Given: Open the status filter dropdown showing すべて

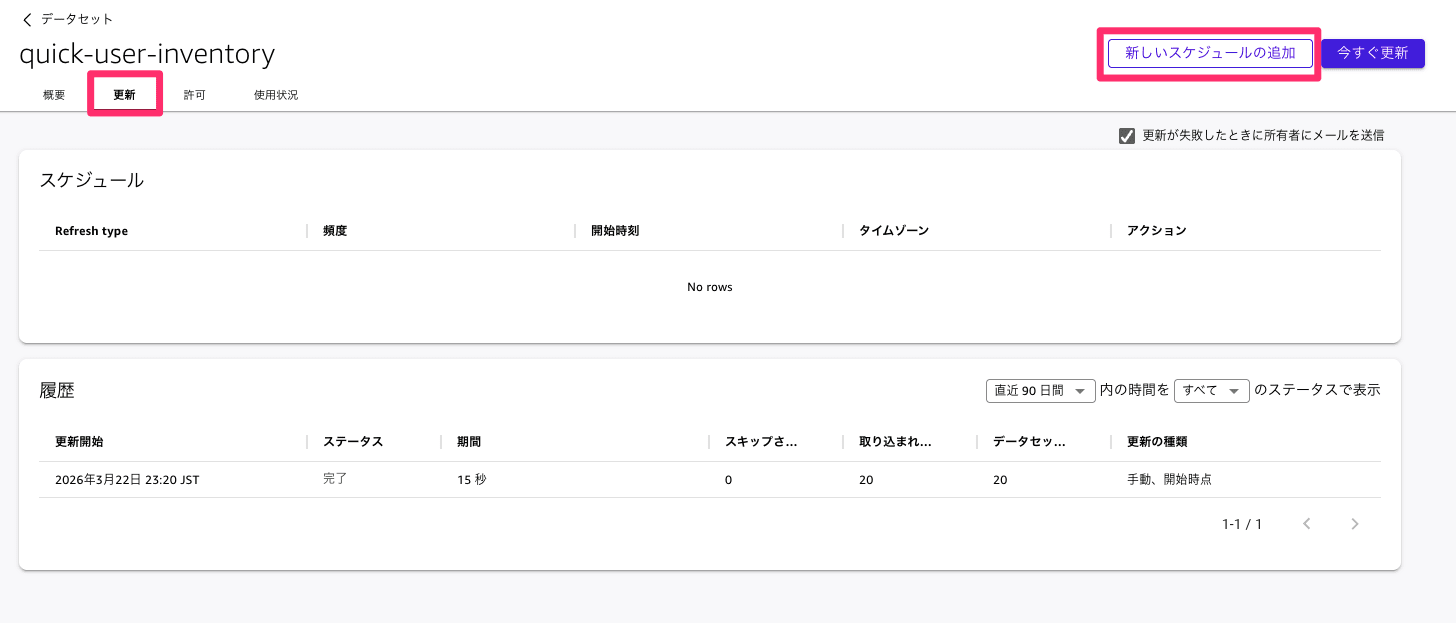Looking at the screenshot, I should tap(1211, 390).
